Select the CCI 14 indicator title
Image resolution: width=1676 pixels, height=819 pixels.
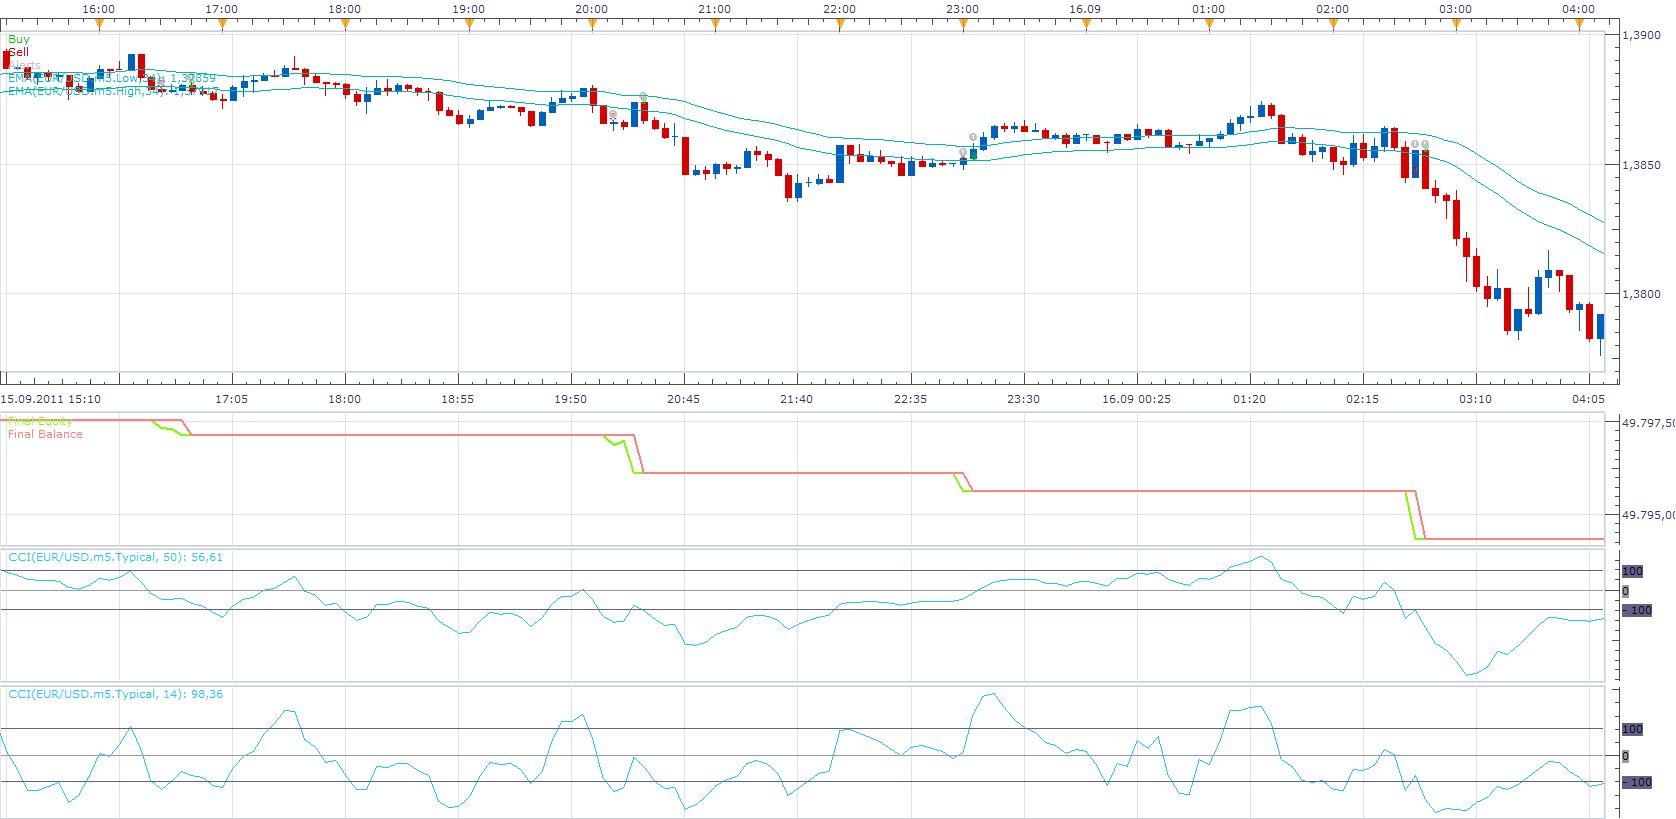point(115,694)
